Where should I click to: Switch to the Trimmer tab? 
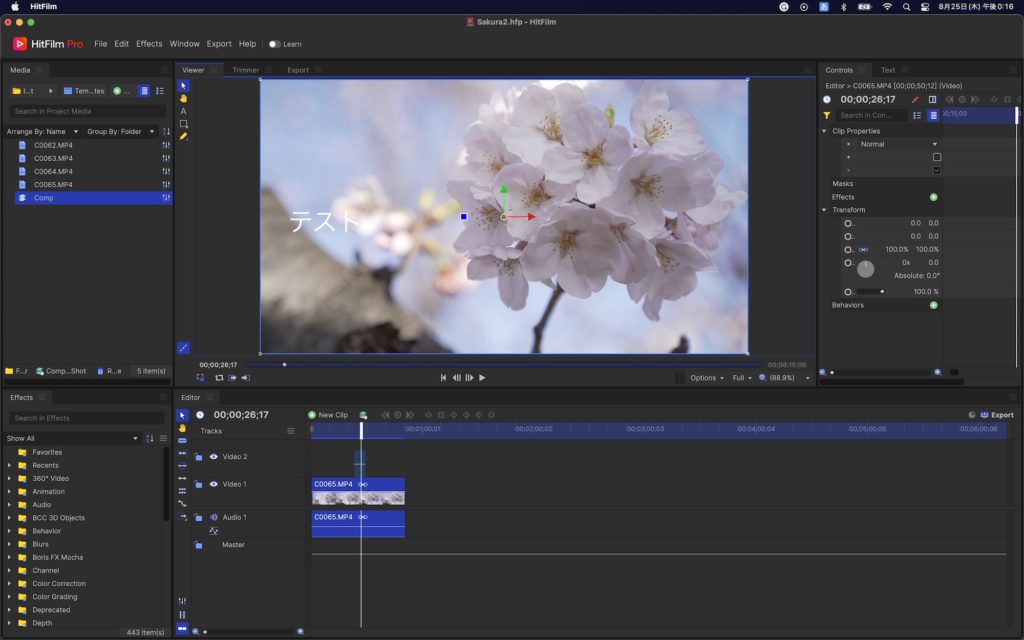click(x=245, y=70)
